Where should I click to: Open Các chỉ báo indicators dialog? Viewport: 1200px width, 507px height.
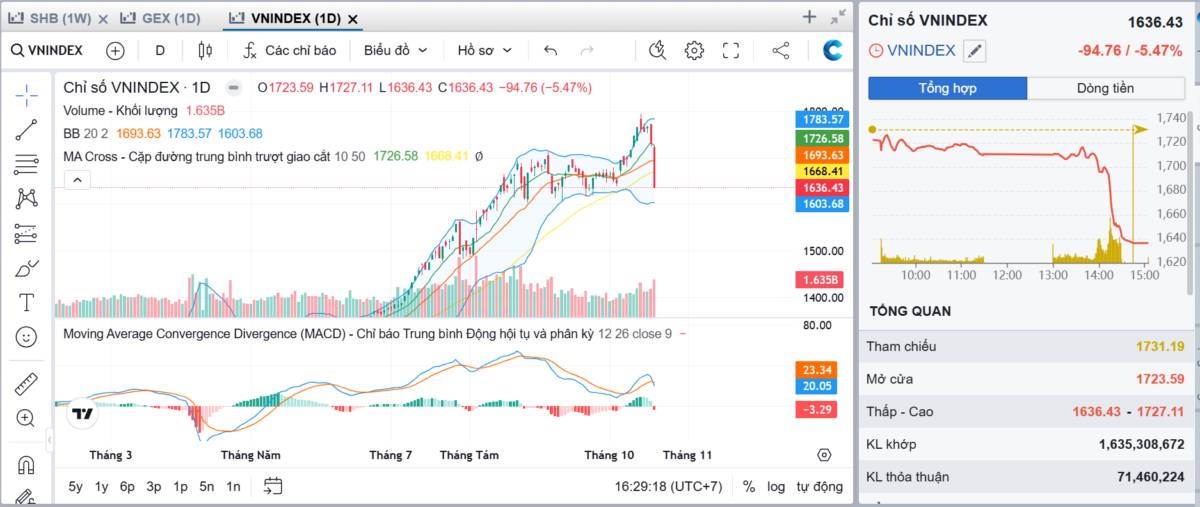(x=290, y=50)
